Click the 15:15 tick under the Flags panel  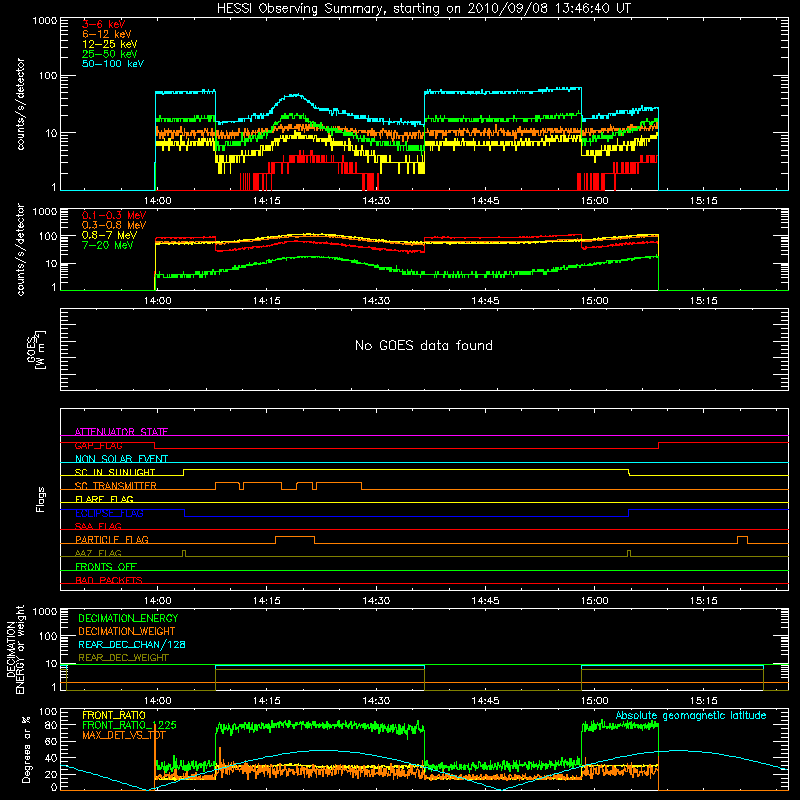point(704,601)
